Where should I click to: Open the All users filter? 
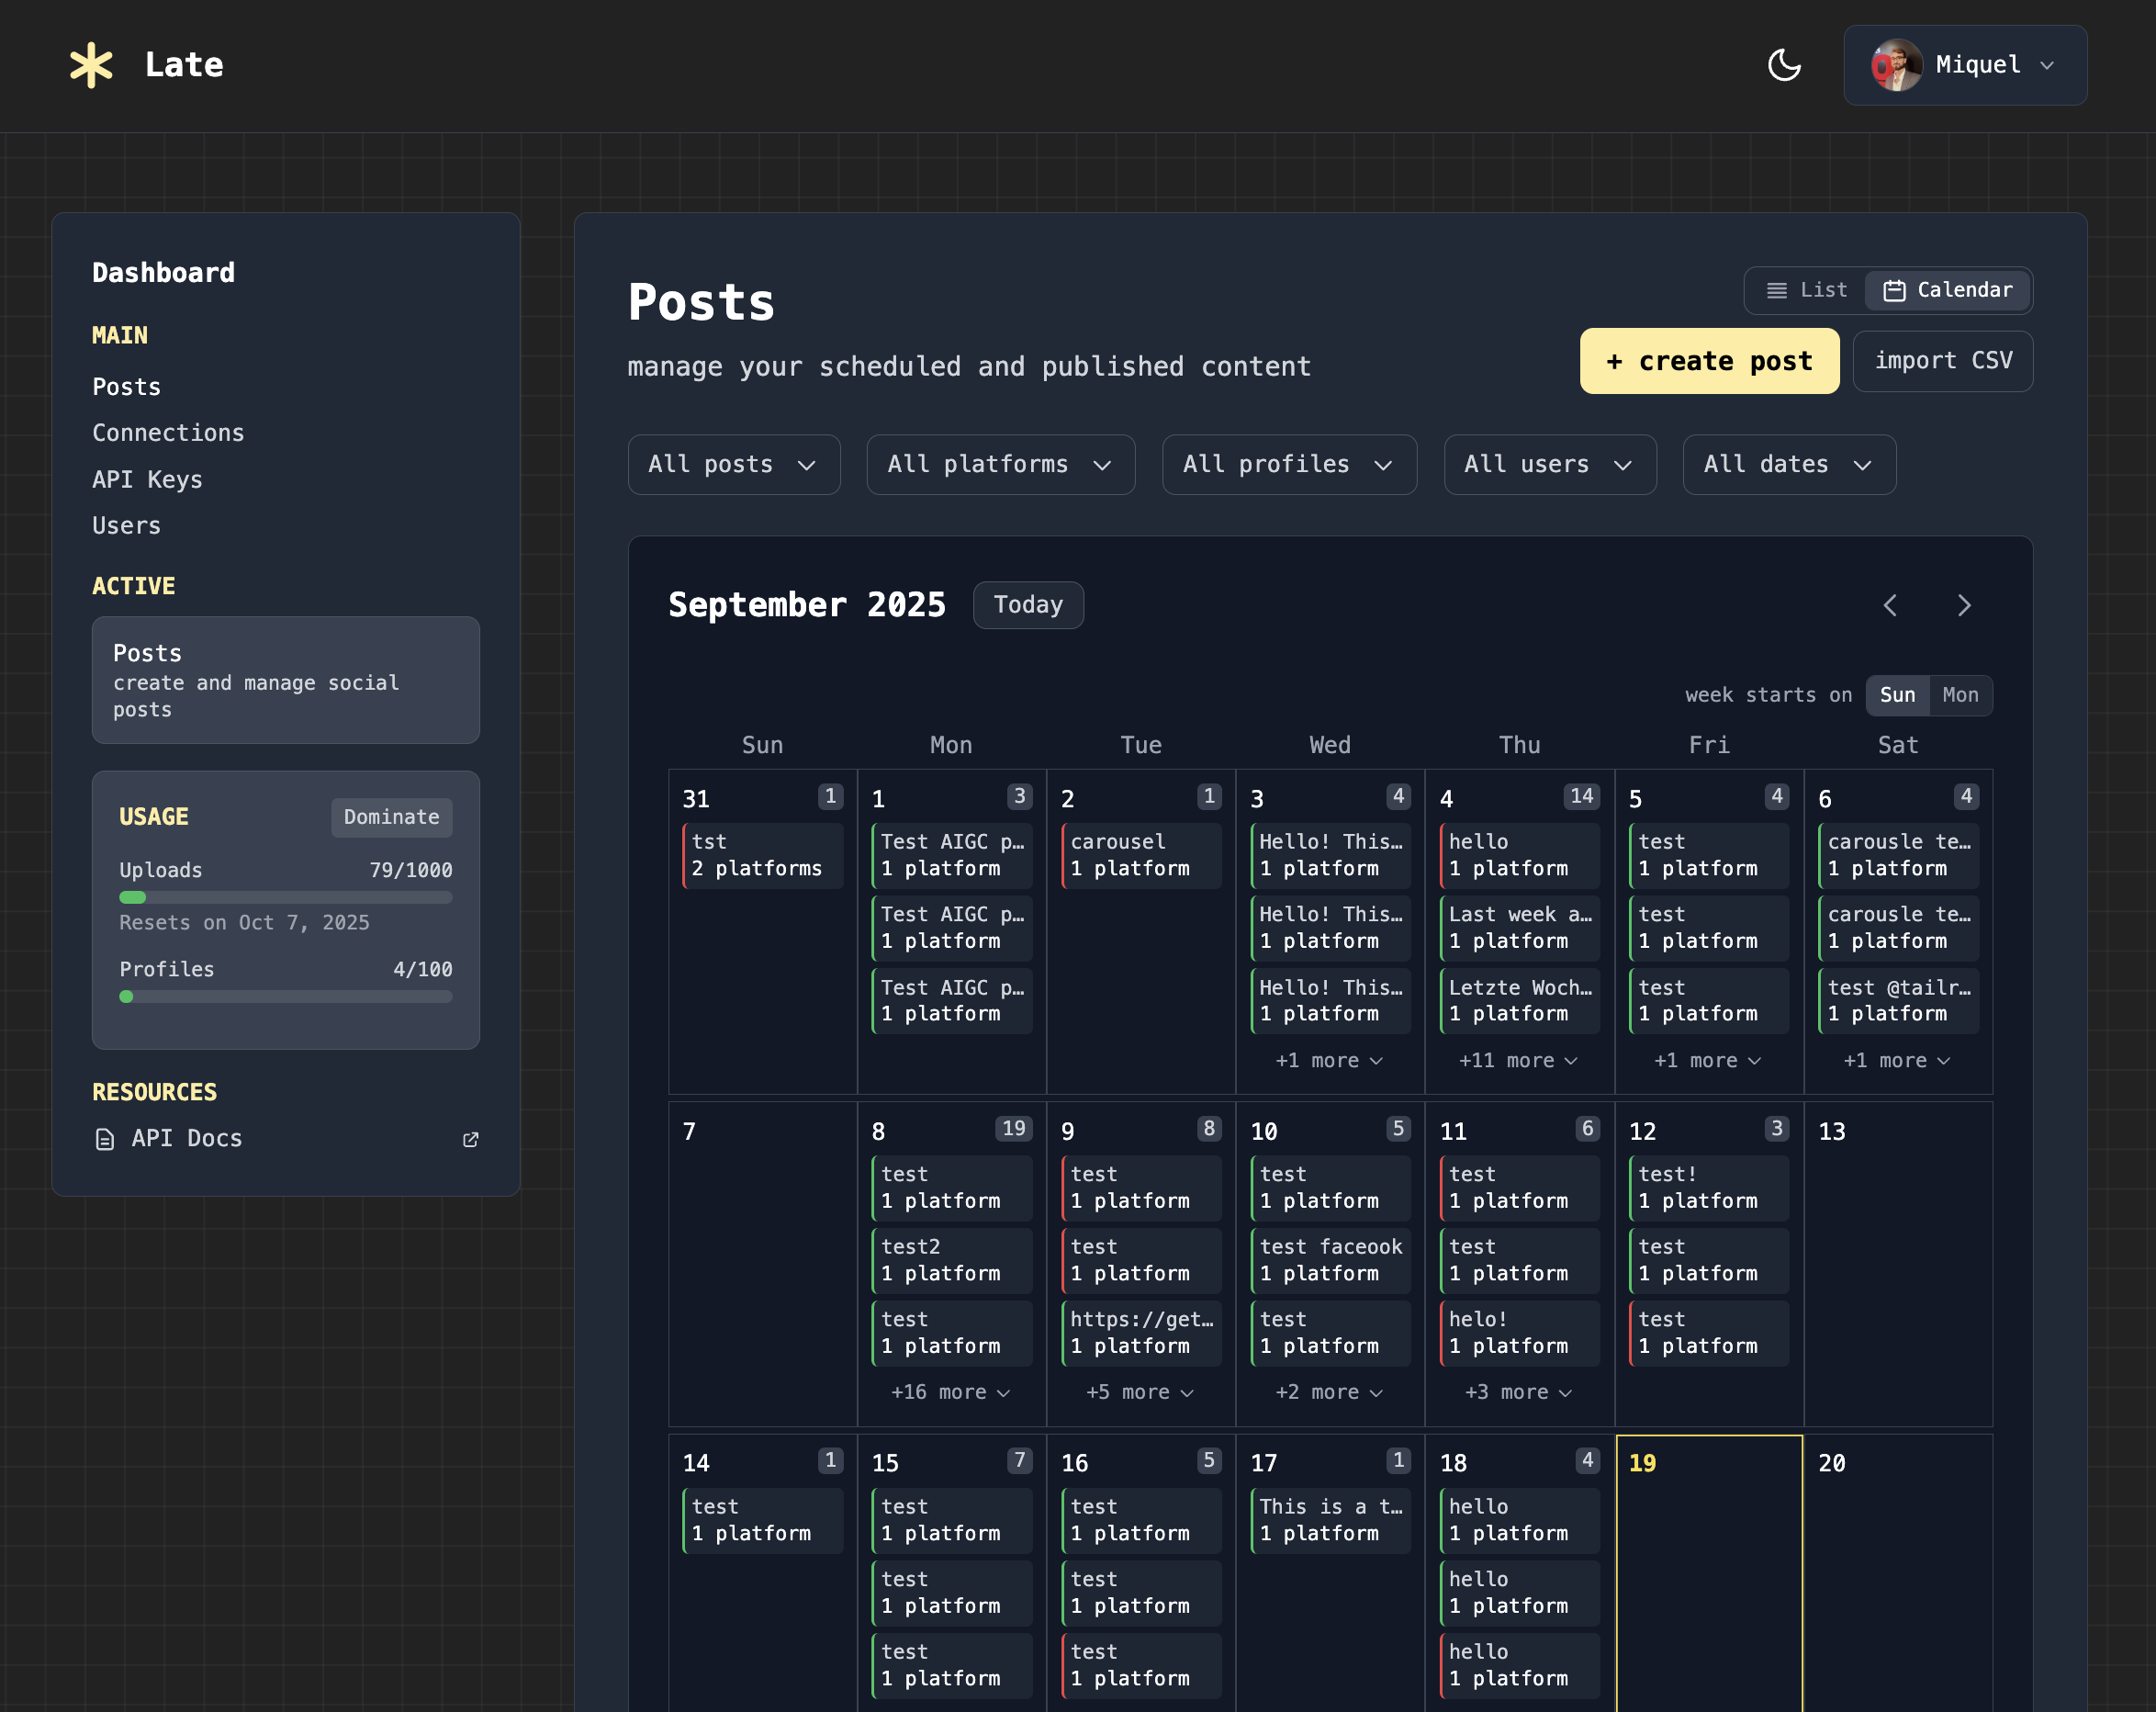click(1550, 464)
